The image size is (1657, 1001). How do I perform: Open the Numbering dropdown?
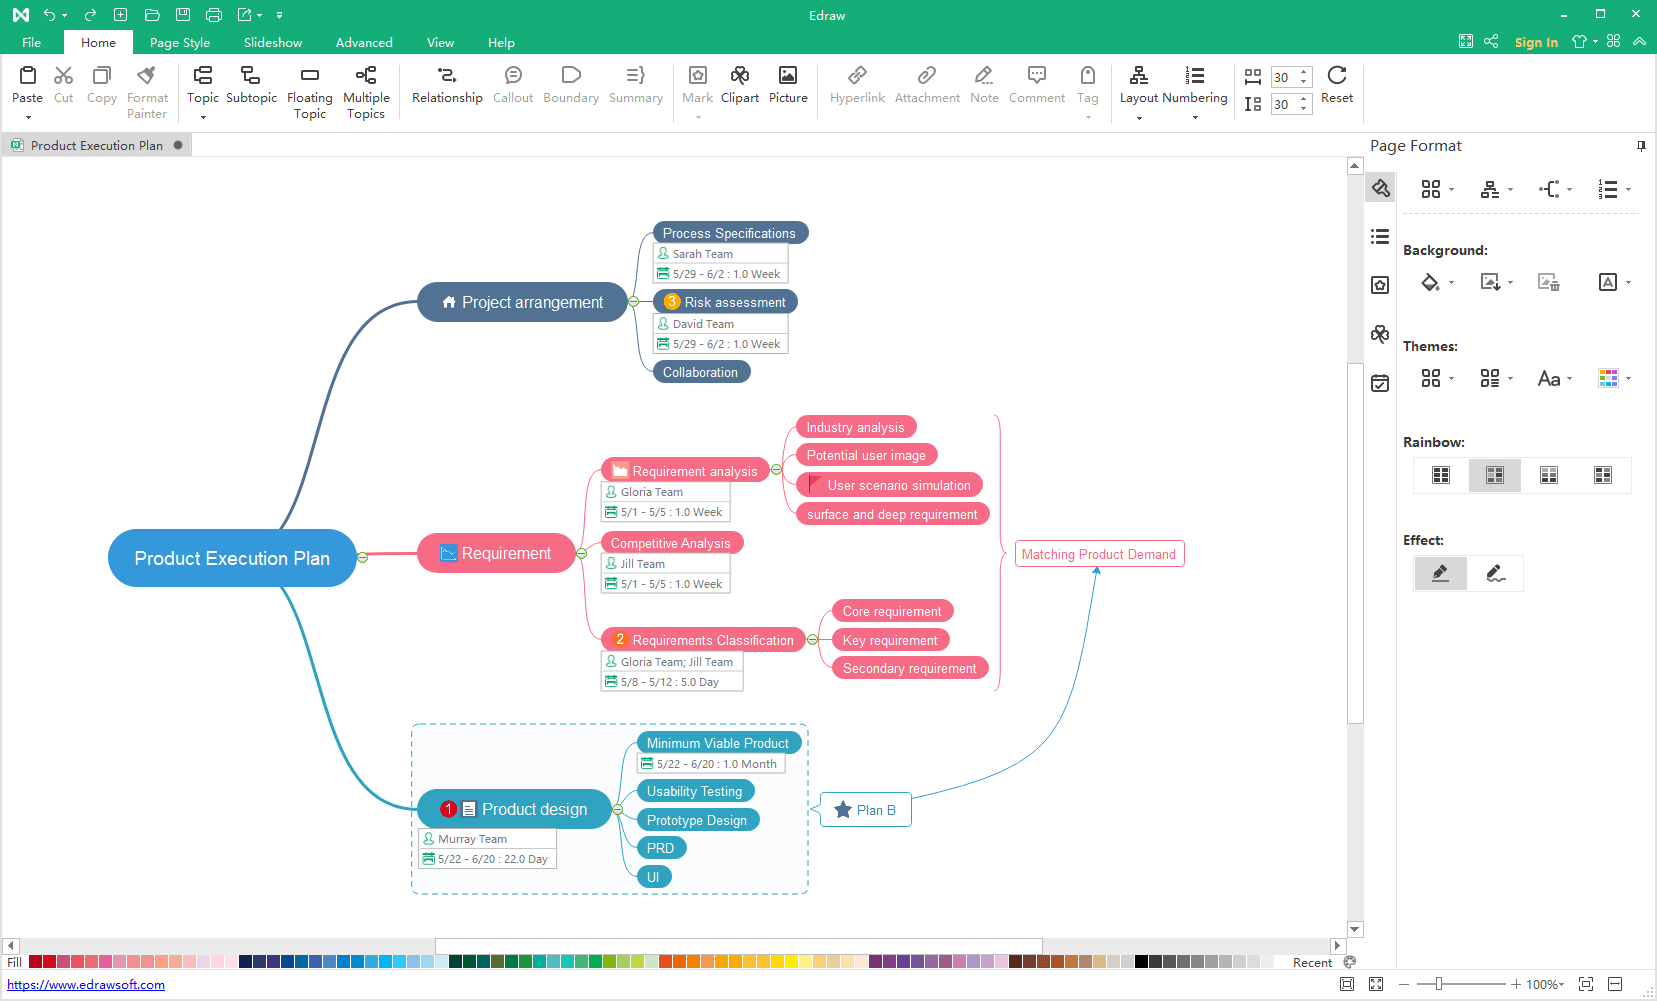click(1194, 118)
